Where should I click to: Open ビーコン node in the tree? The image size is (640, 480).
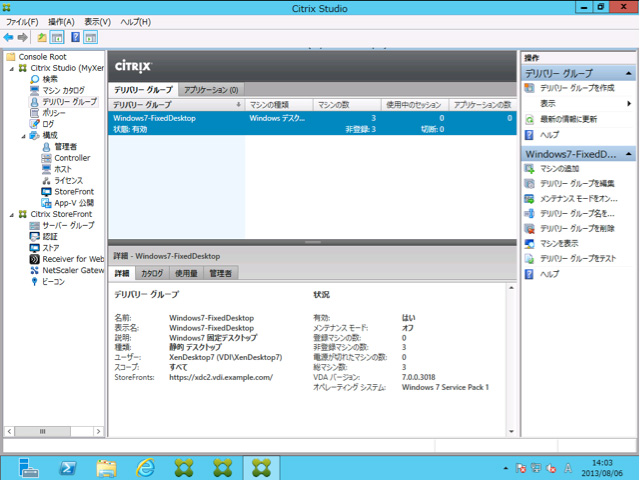pos(53,282)
